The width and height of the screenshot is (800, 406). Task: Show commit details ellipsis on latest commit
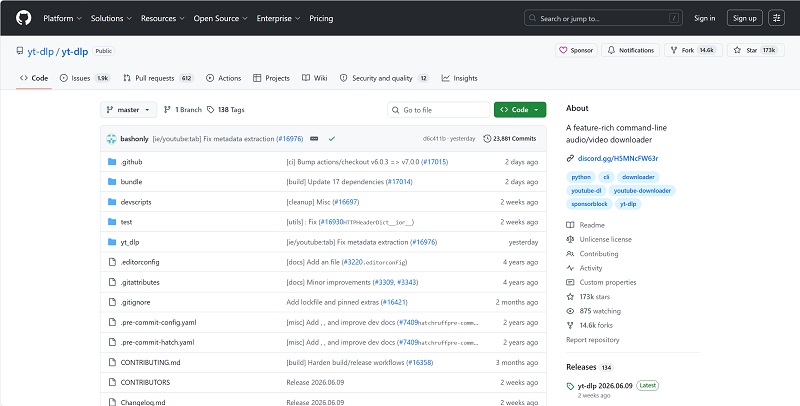(x=314, y=139)
